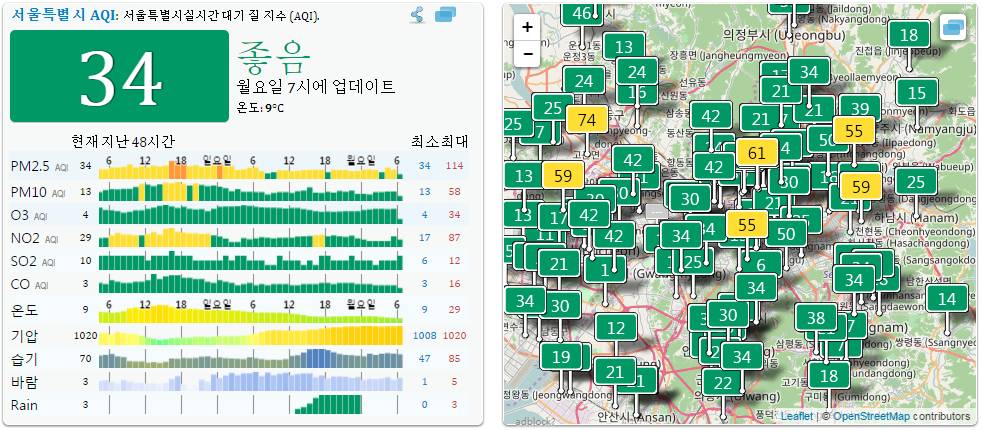Select the green 15 map marker
The width and height of the screenshot is (982, 430).
tap(917, 93)
